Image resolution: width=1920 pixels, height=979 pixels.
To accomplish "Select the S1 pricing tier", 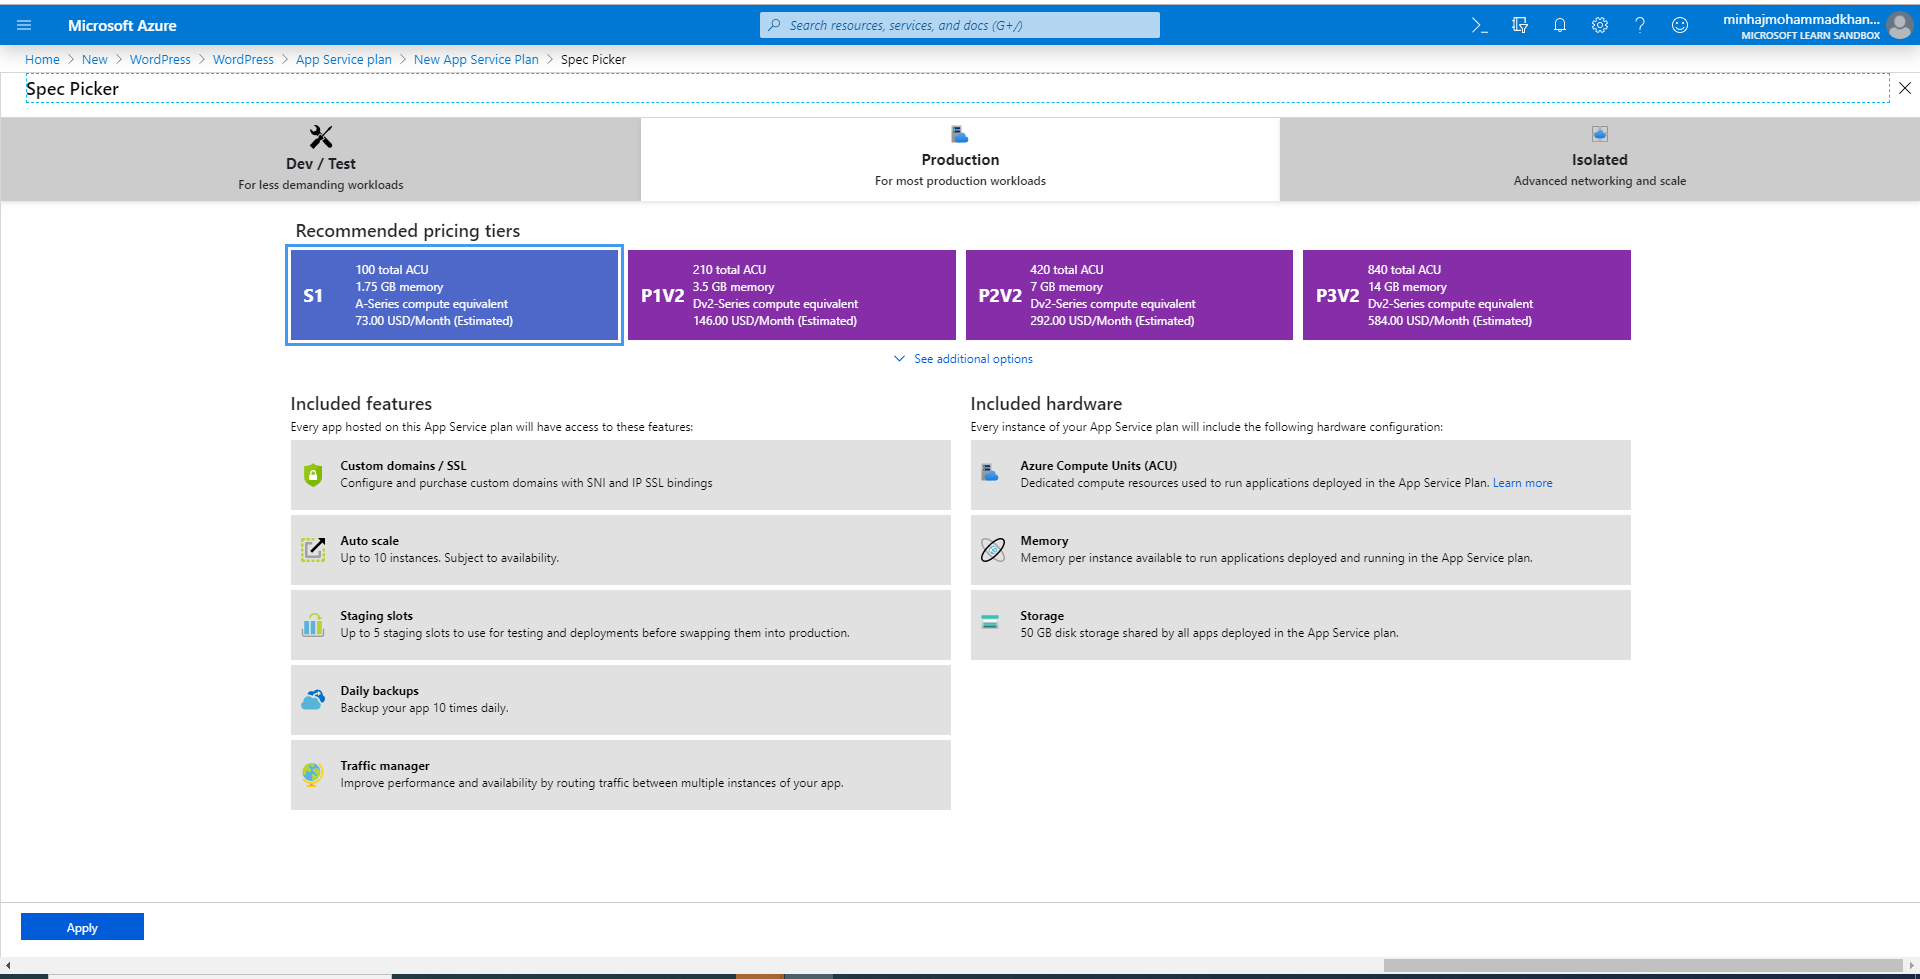I will (x=454, y=295).
